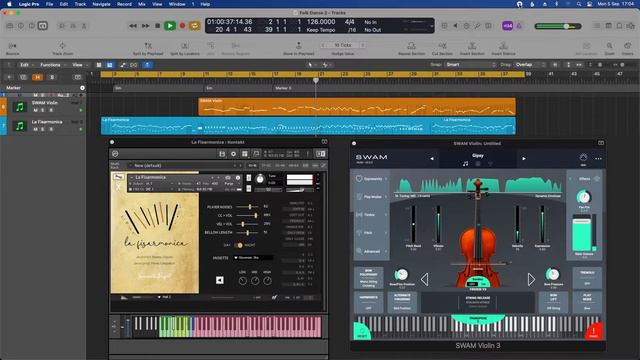
Task: Adjust the Vibrato slider in SWAM
Action: coord(438,224)
